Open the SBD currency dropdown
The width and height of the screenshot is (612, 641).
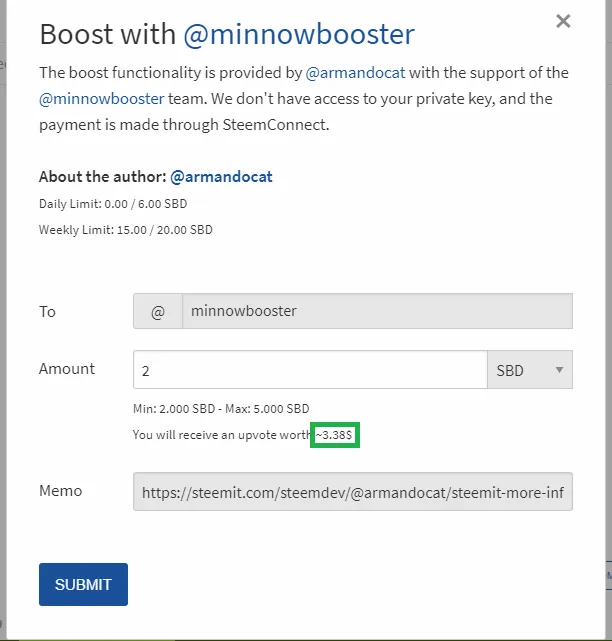click(530, 370)
